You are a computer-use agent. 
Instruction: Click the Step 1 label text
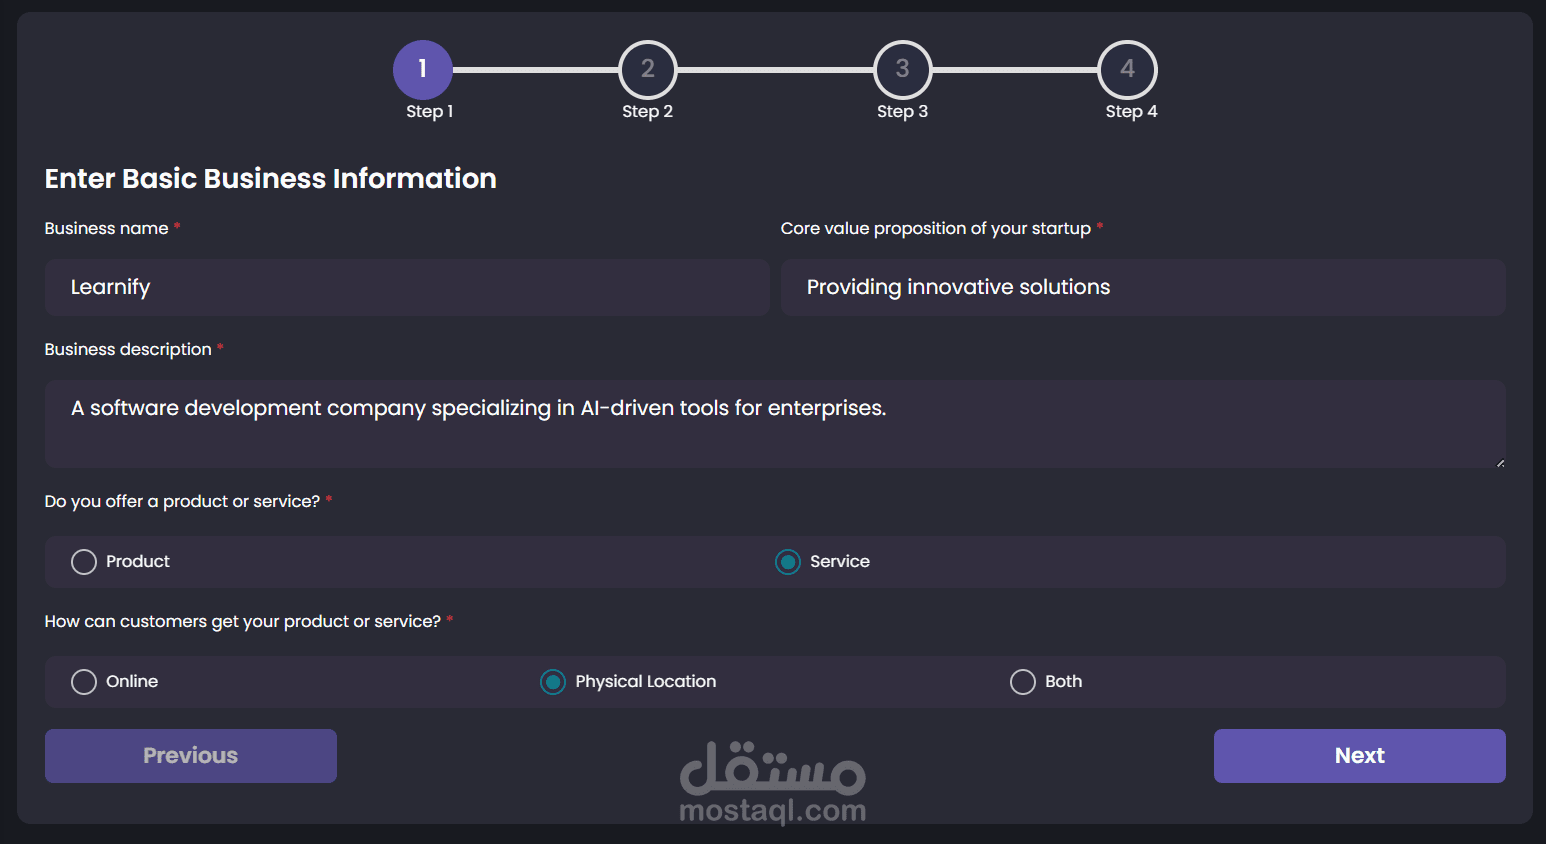coord(429,111)
